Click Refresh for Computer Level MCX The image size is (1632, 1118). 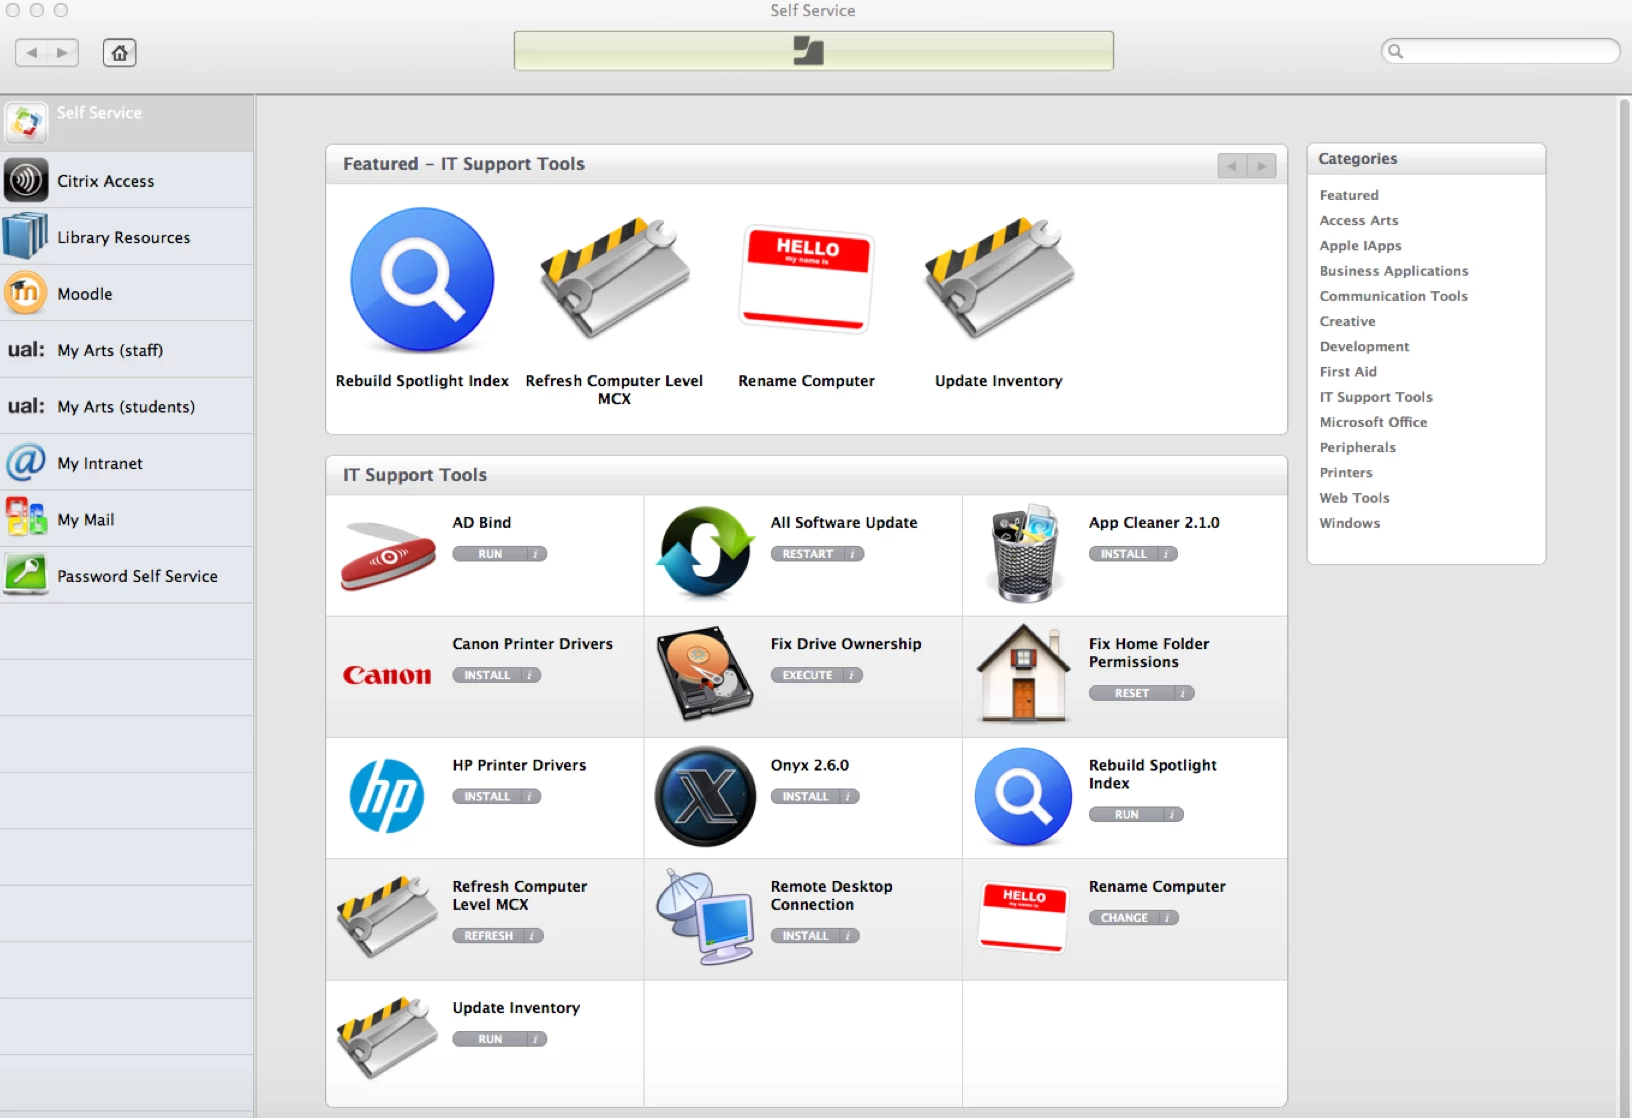(488, 936)
